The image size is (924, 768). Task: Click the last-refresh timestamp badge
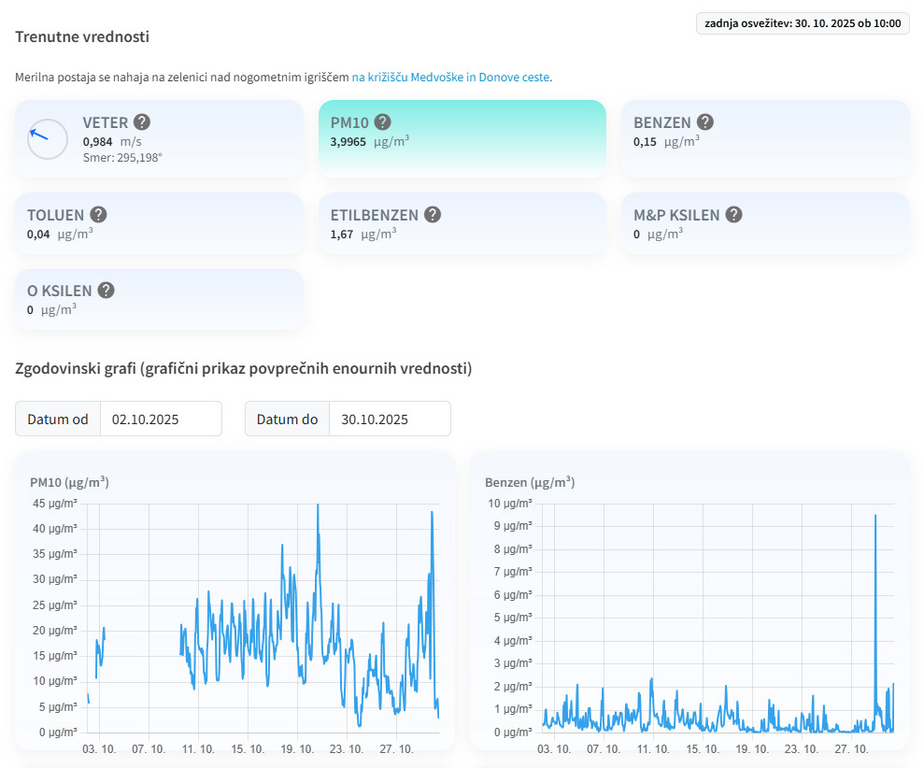click(x=802, y=23)
